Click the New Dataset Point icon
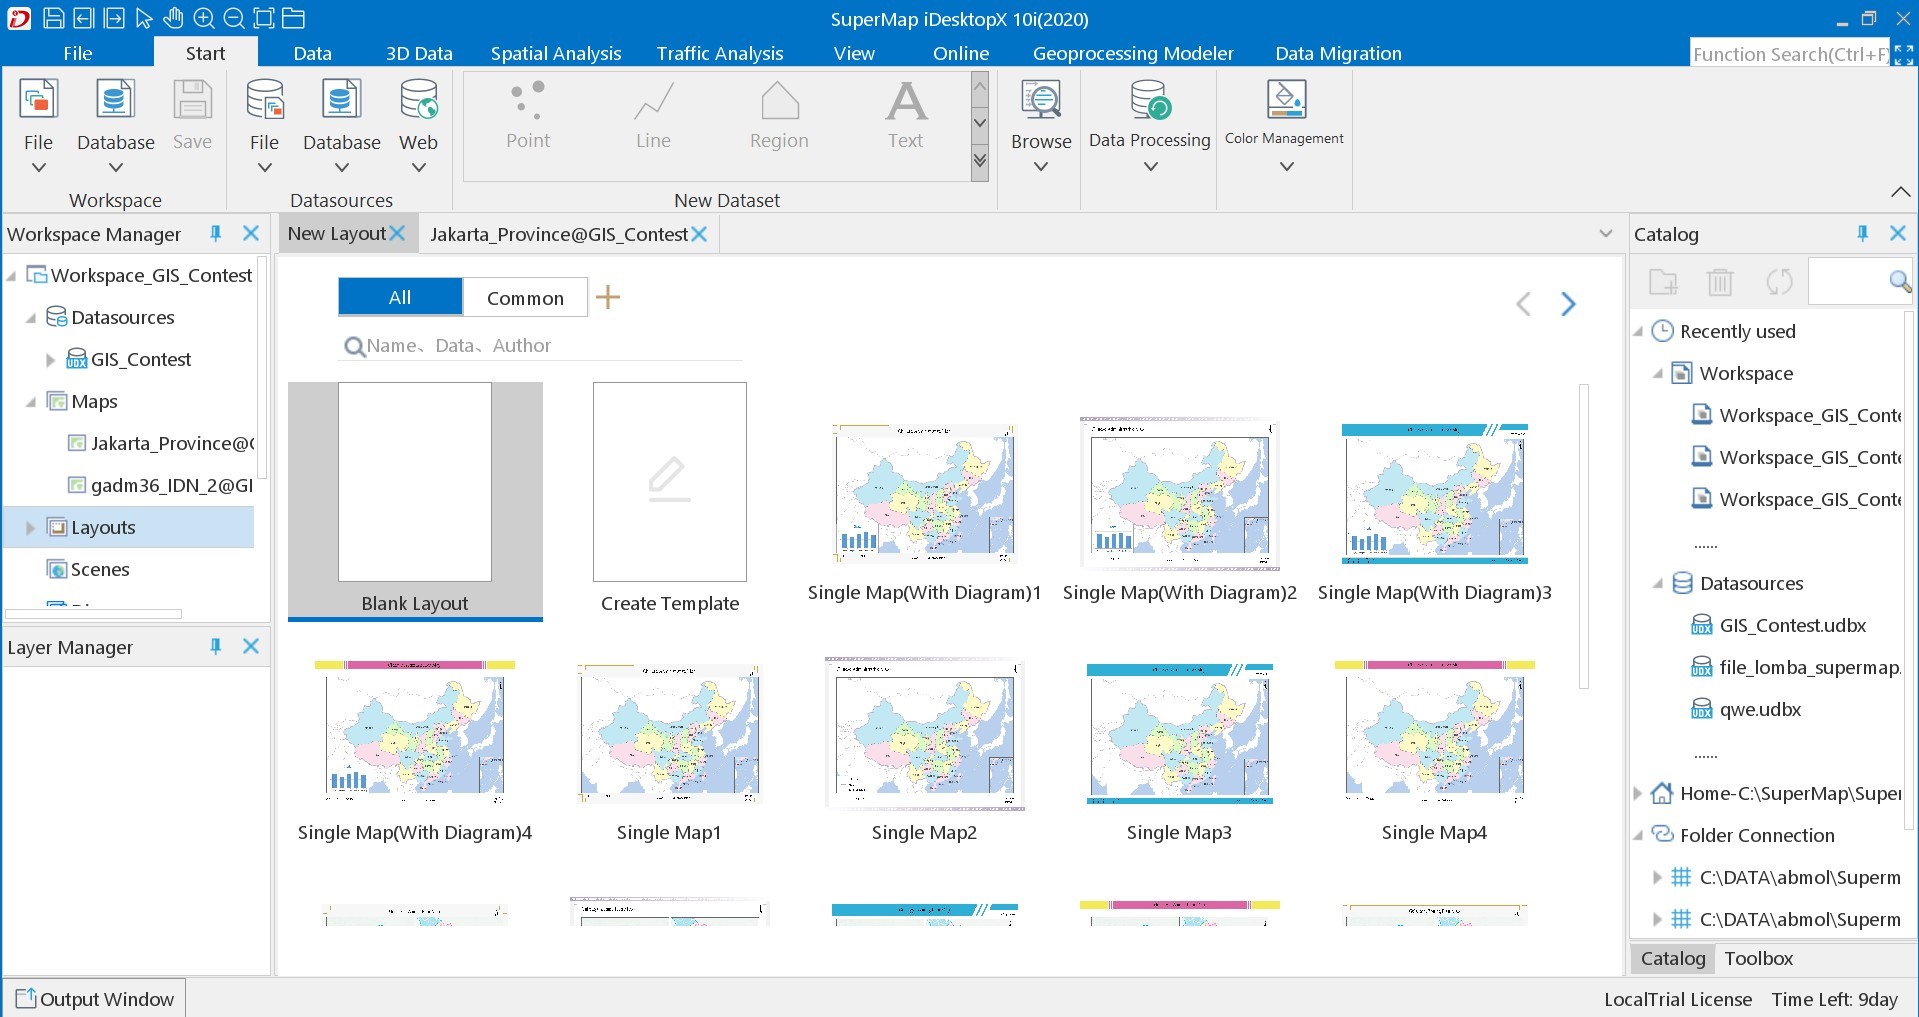The image size is (1919, 1017). point(528,101)
